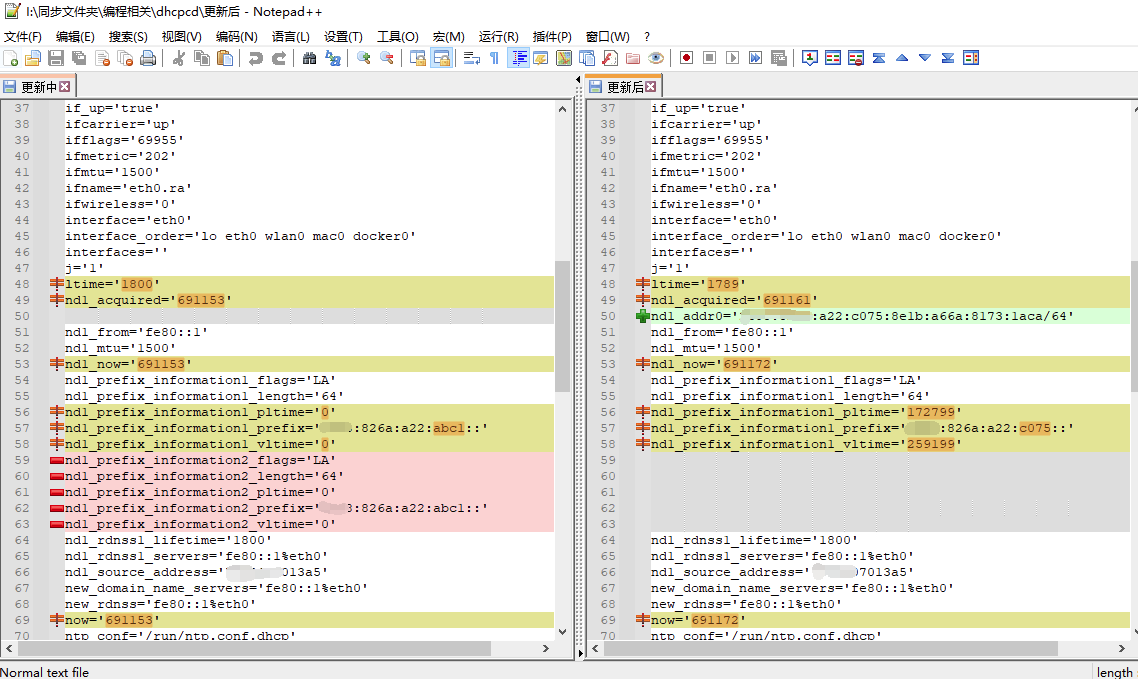Toggle the word wrap button
Viewport: 1138px width, 679px height.
coord(471,58)
